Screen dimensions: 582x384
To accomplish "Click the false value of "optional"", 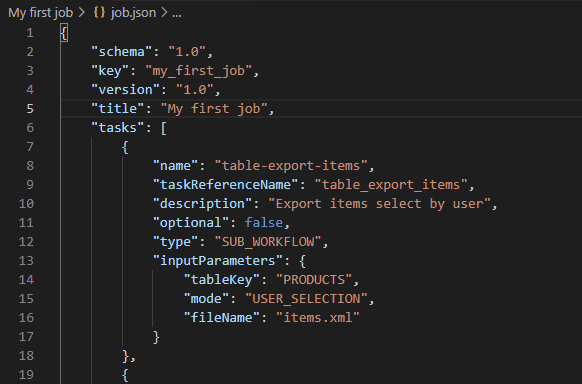I will click(264, 223).
